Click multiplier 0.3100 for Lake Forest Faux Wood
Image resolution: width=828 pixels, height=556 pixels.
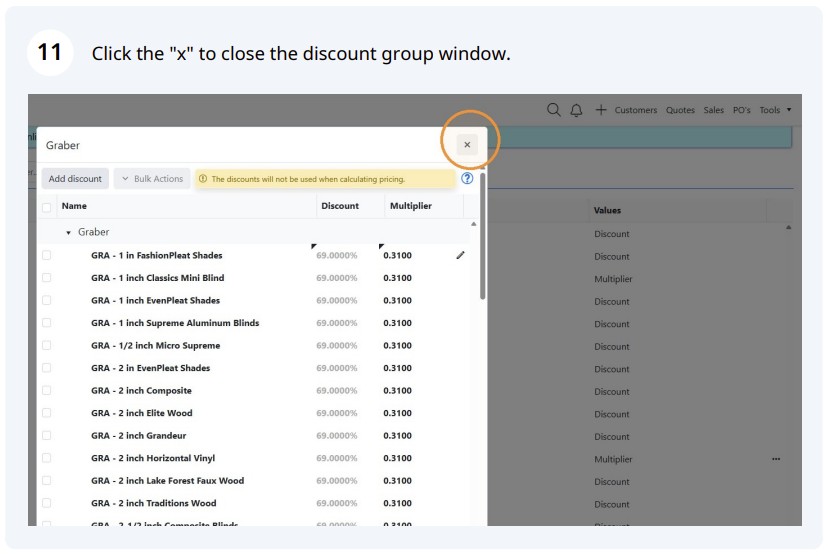398,480
